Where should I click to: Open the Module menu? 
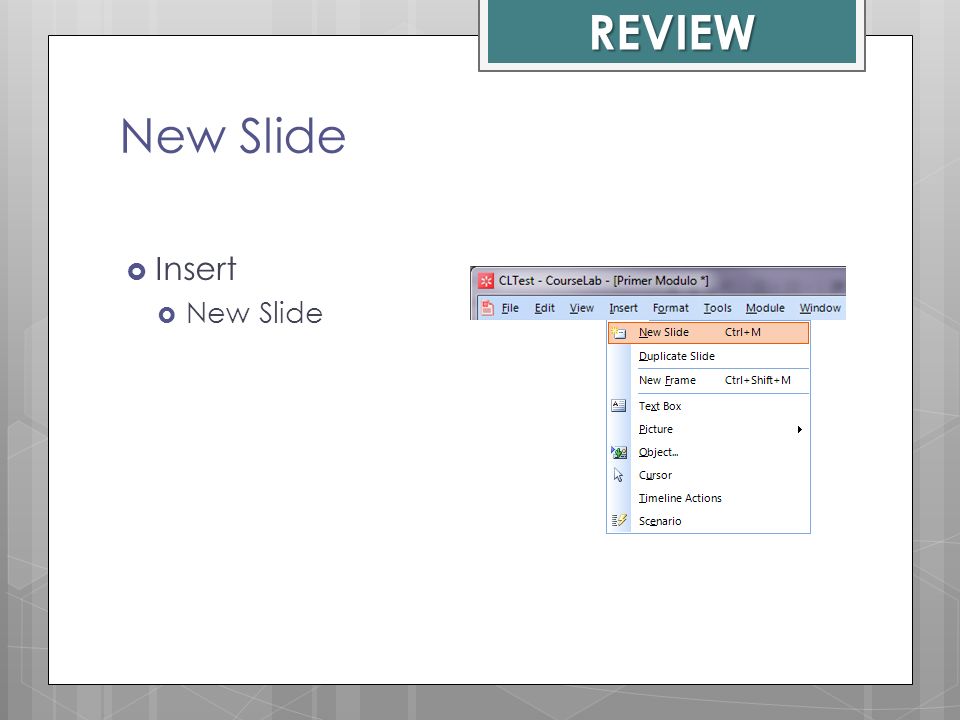pos(765,308)
